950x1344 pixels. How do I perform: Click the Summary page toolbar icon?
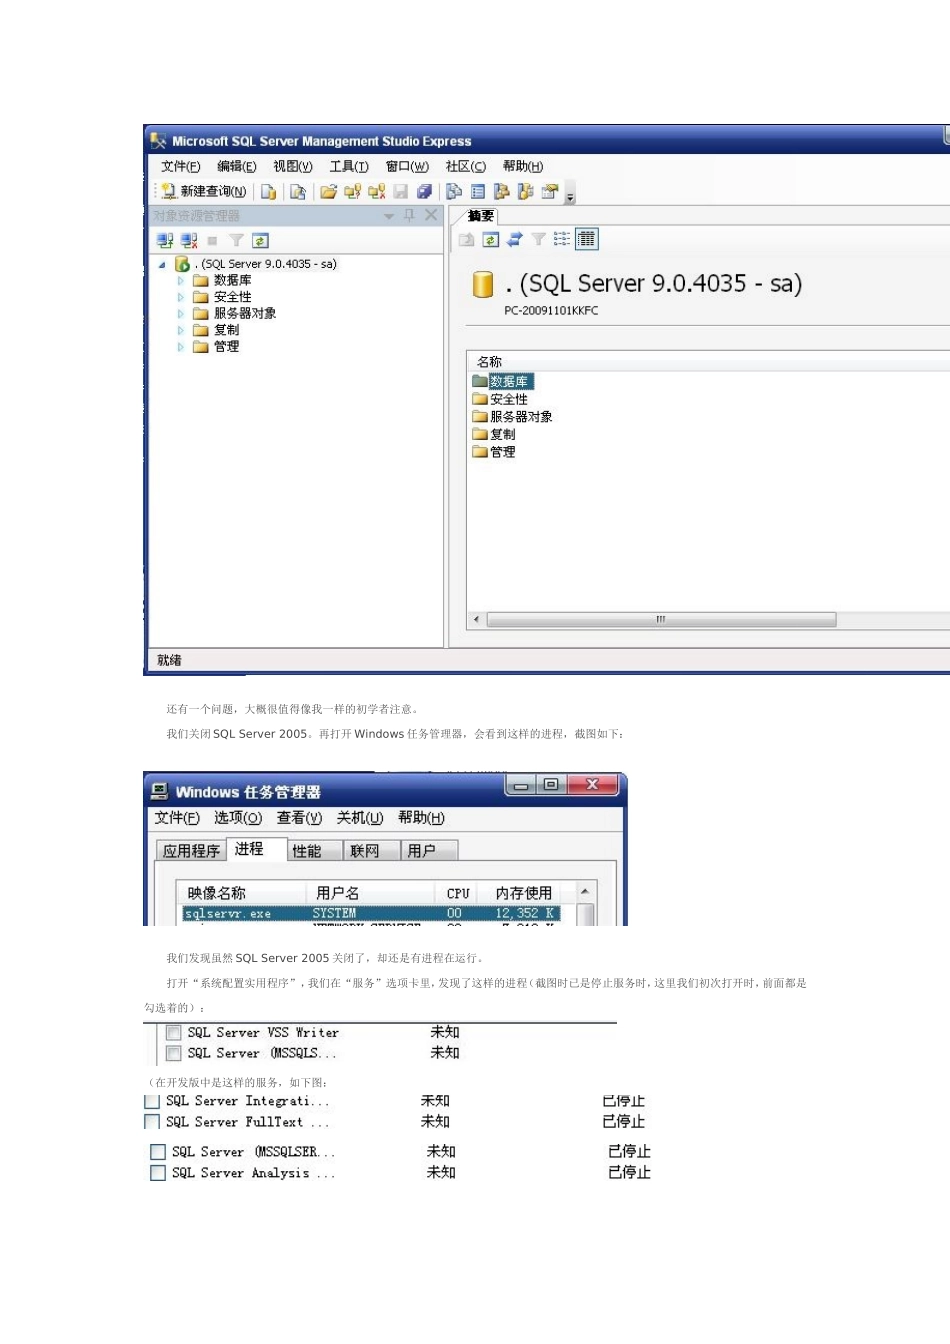(478, 191)
